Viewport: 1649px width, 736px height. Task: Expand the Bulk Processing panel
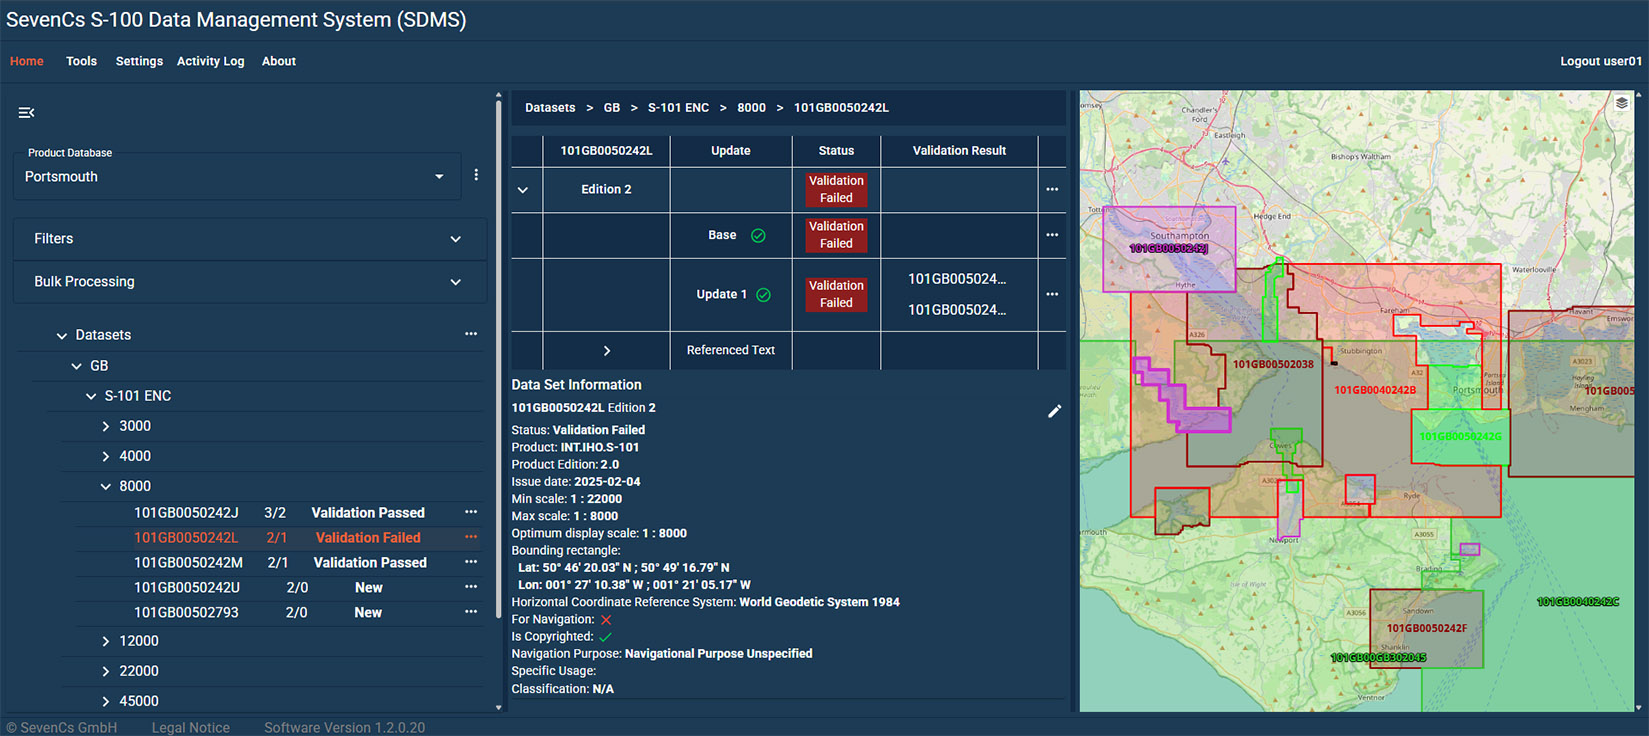point(250,282)
